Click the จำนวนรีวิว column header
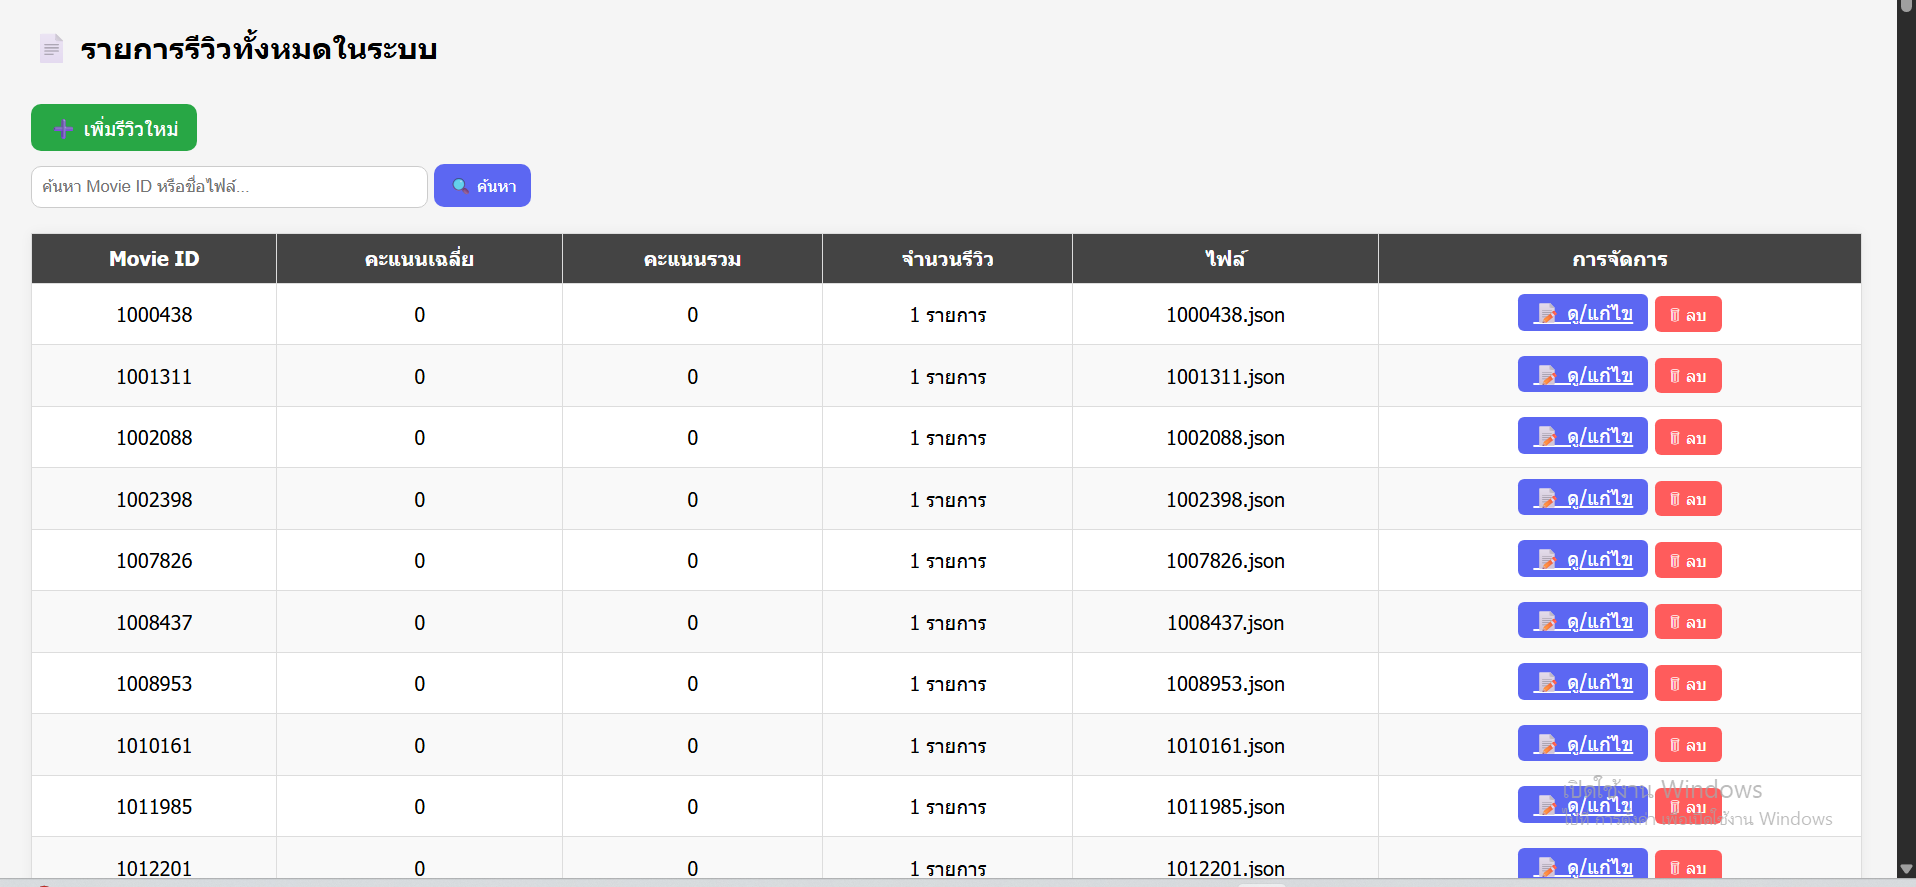Image resolution: width=1916 pixels, height=887 pixels. 947,259
